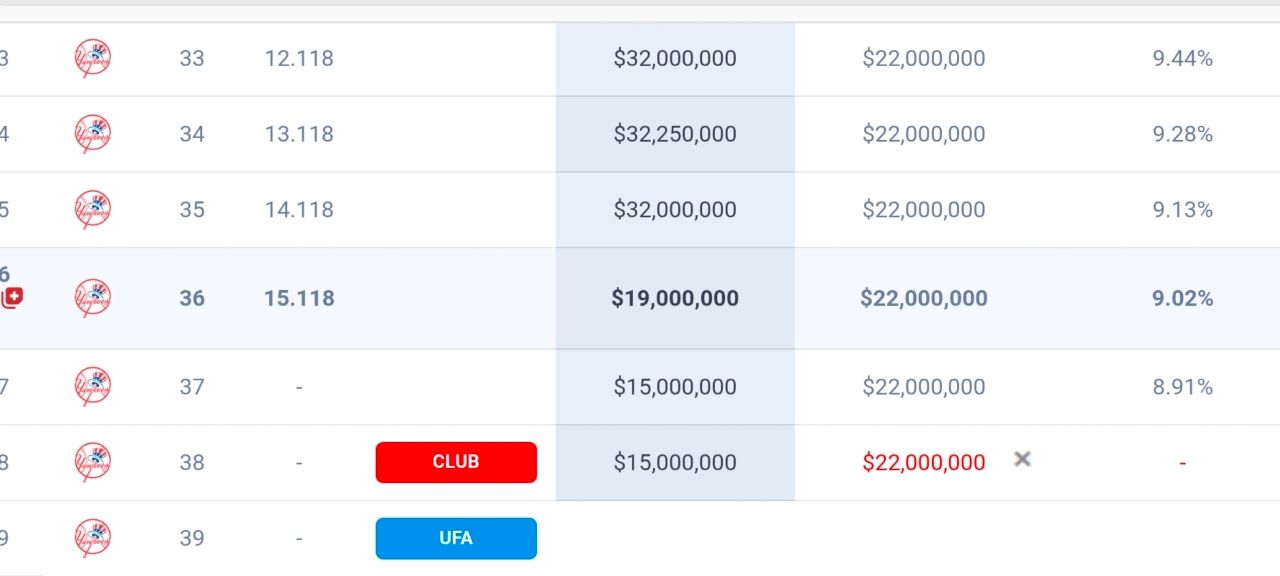Click the Yankees logo in age 35 row

(93, 210)
